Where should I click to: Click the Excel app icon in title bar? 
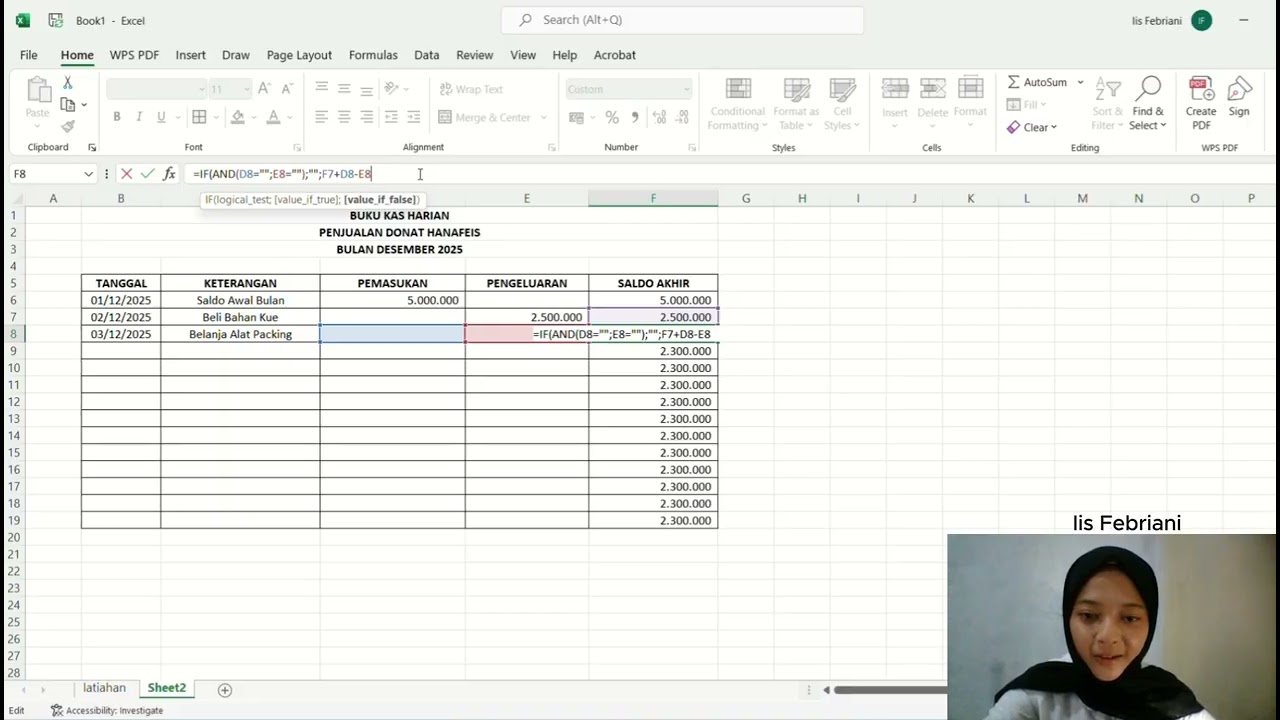[23, 20]
